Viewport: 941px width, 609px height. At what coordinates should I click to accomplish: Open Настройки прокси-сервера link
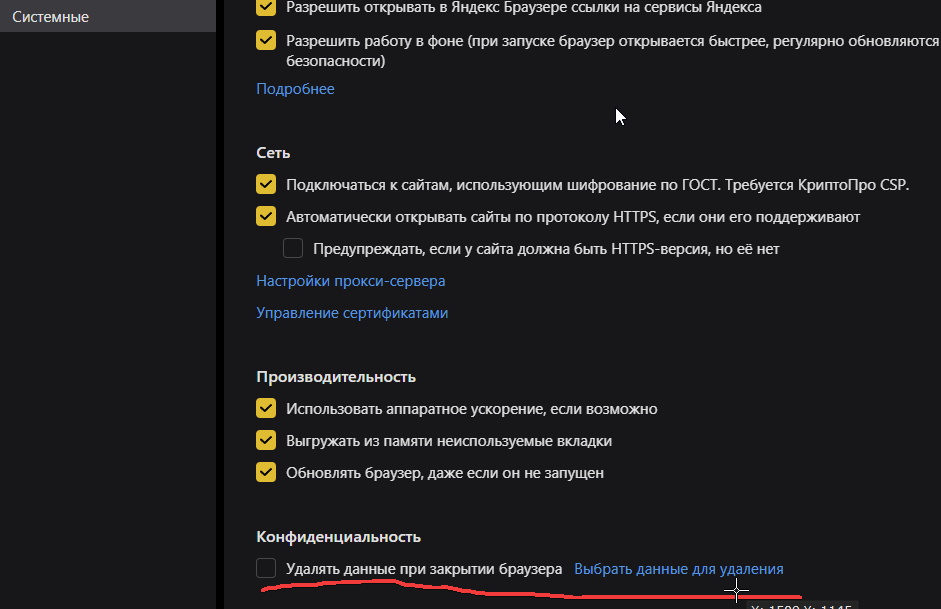click(350, 281)
